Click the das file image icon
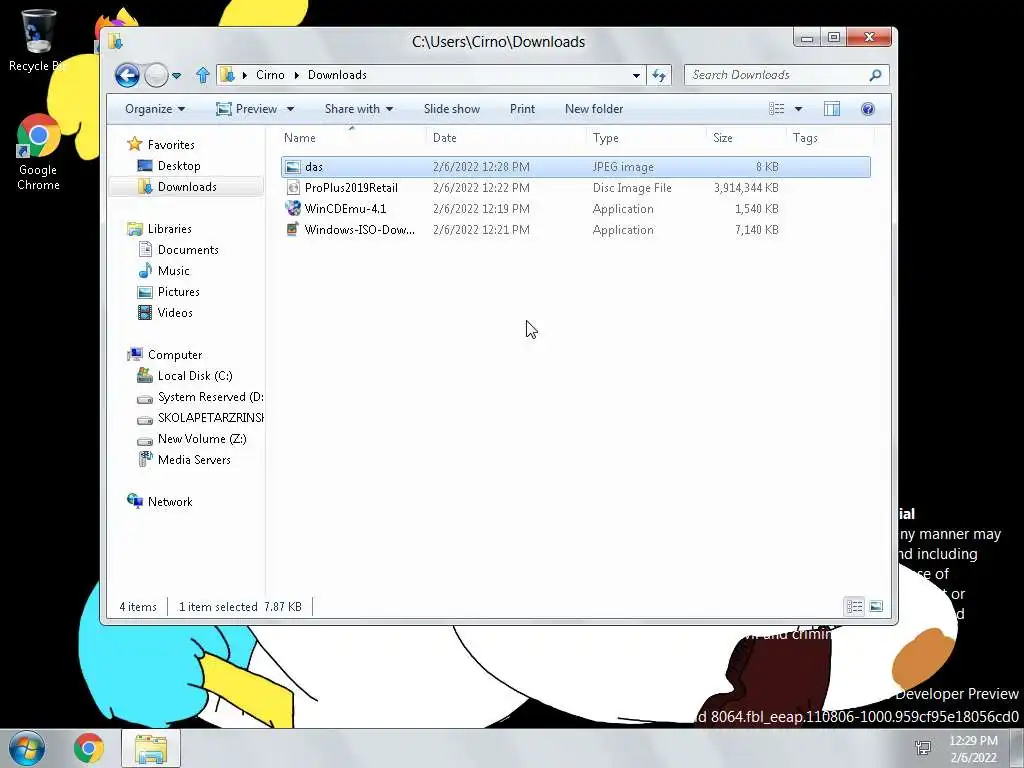 pos(293,167)
